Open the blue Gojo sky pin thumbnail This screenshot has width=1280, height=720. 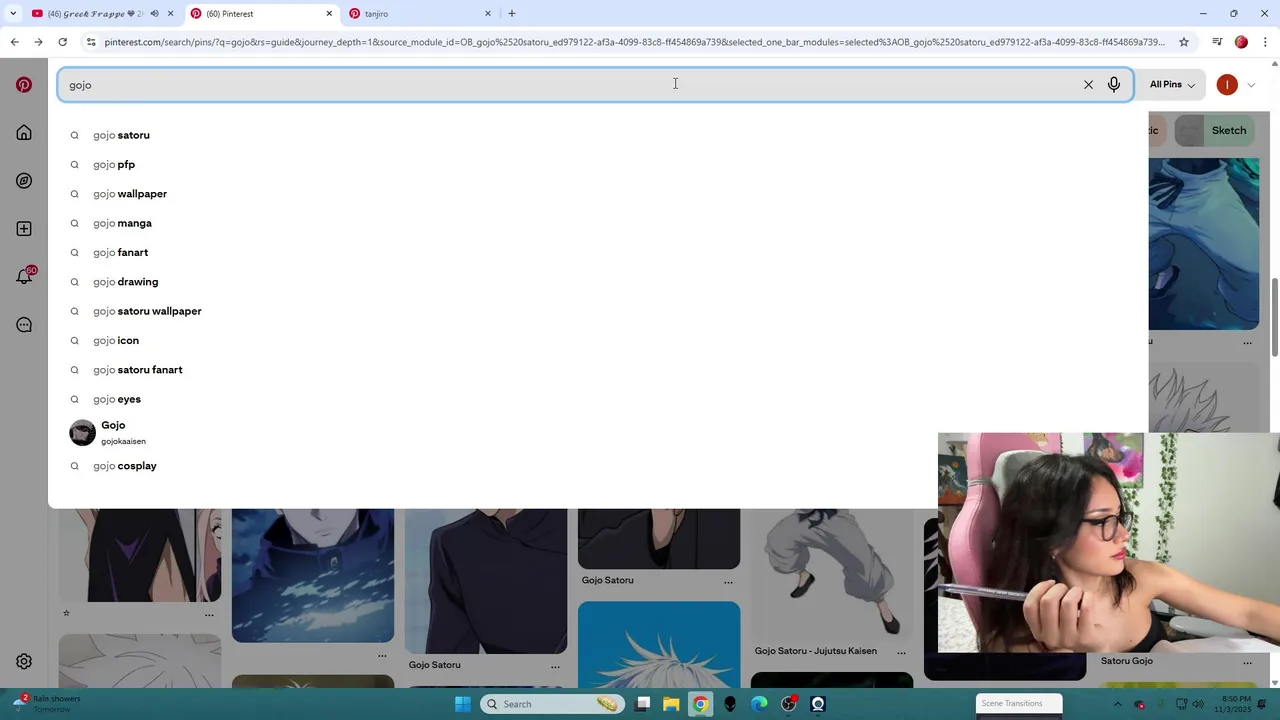(313, 575)
